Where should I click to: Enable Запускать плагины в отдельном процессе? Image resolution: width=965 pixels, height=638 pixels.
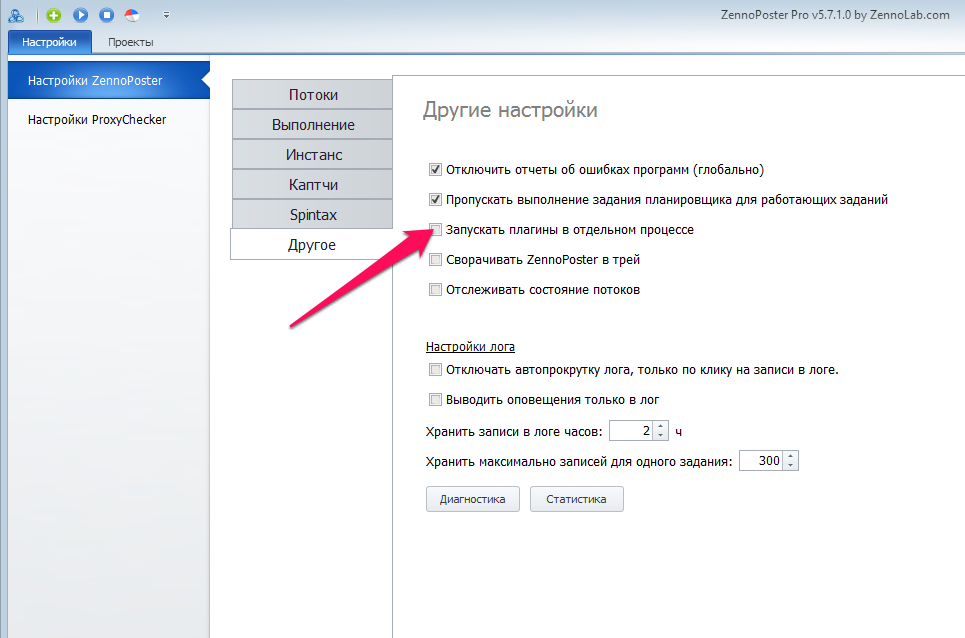coord(435,229)
